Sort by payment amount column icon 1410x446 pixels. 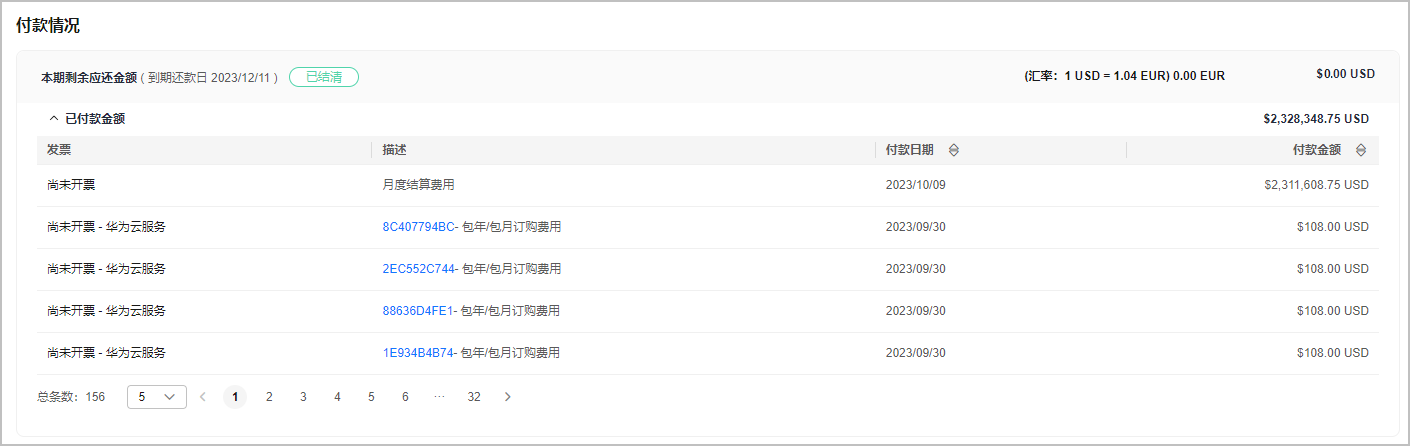pyautogui.click(x=1361, y=150)
